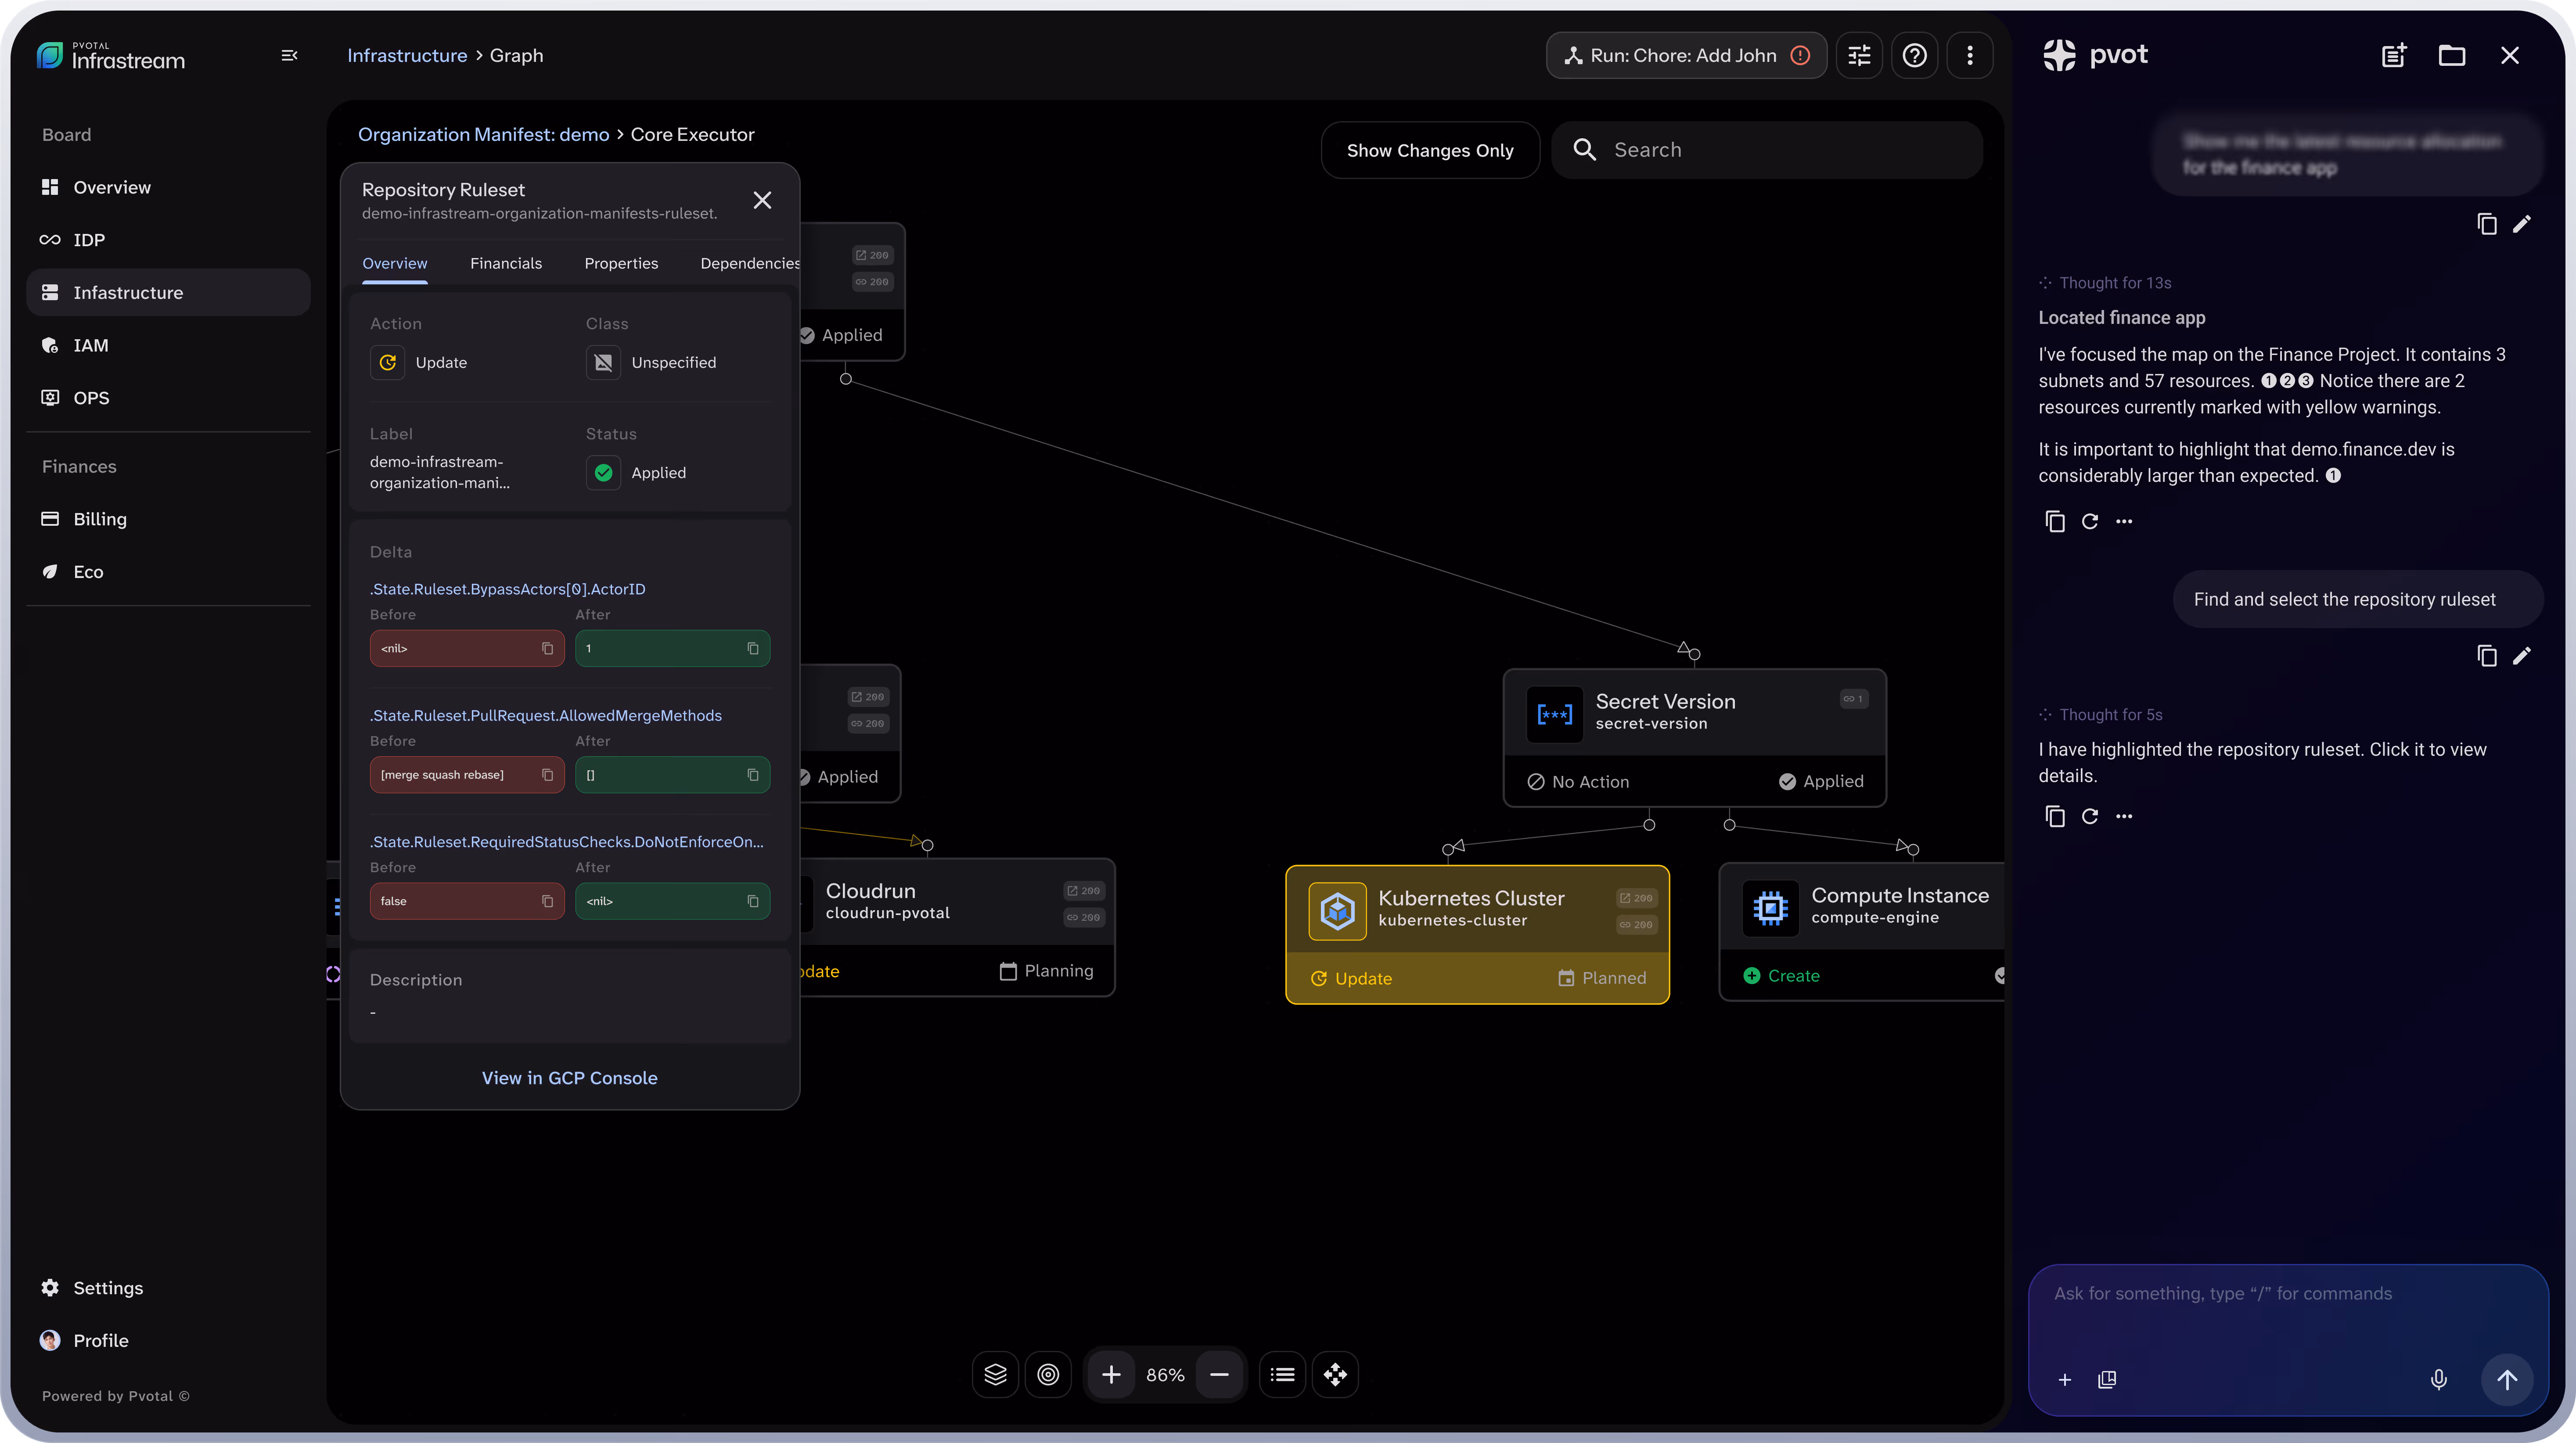Collapse the sidebar menu icon
The image size is (2576, 1443).
[x=289, y=56]
